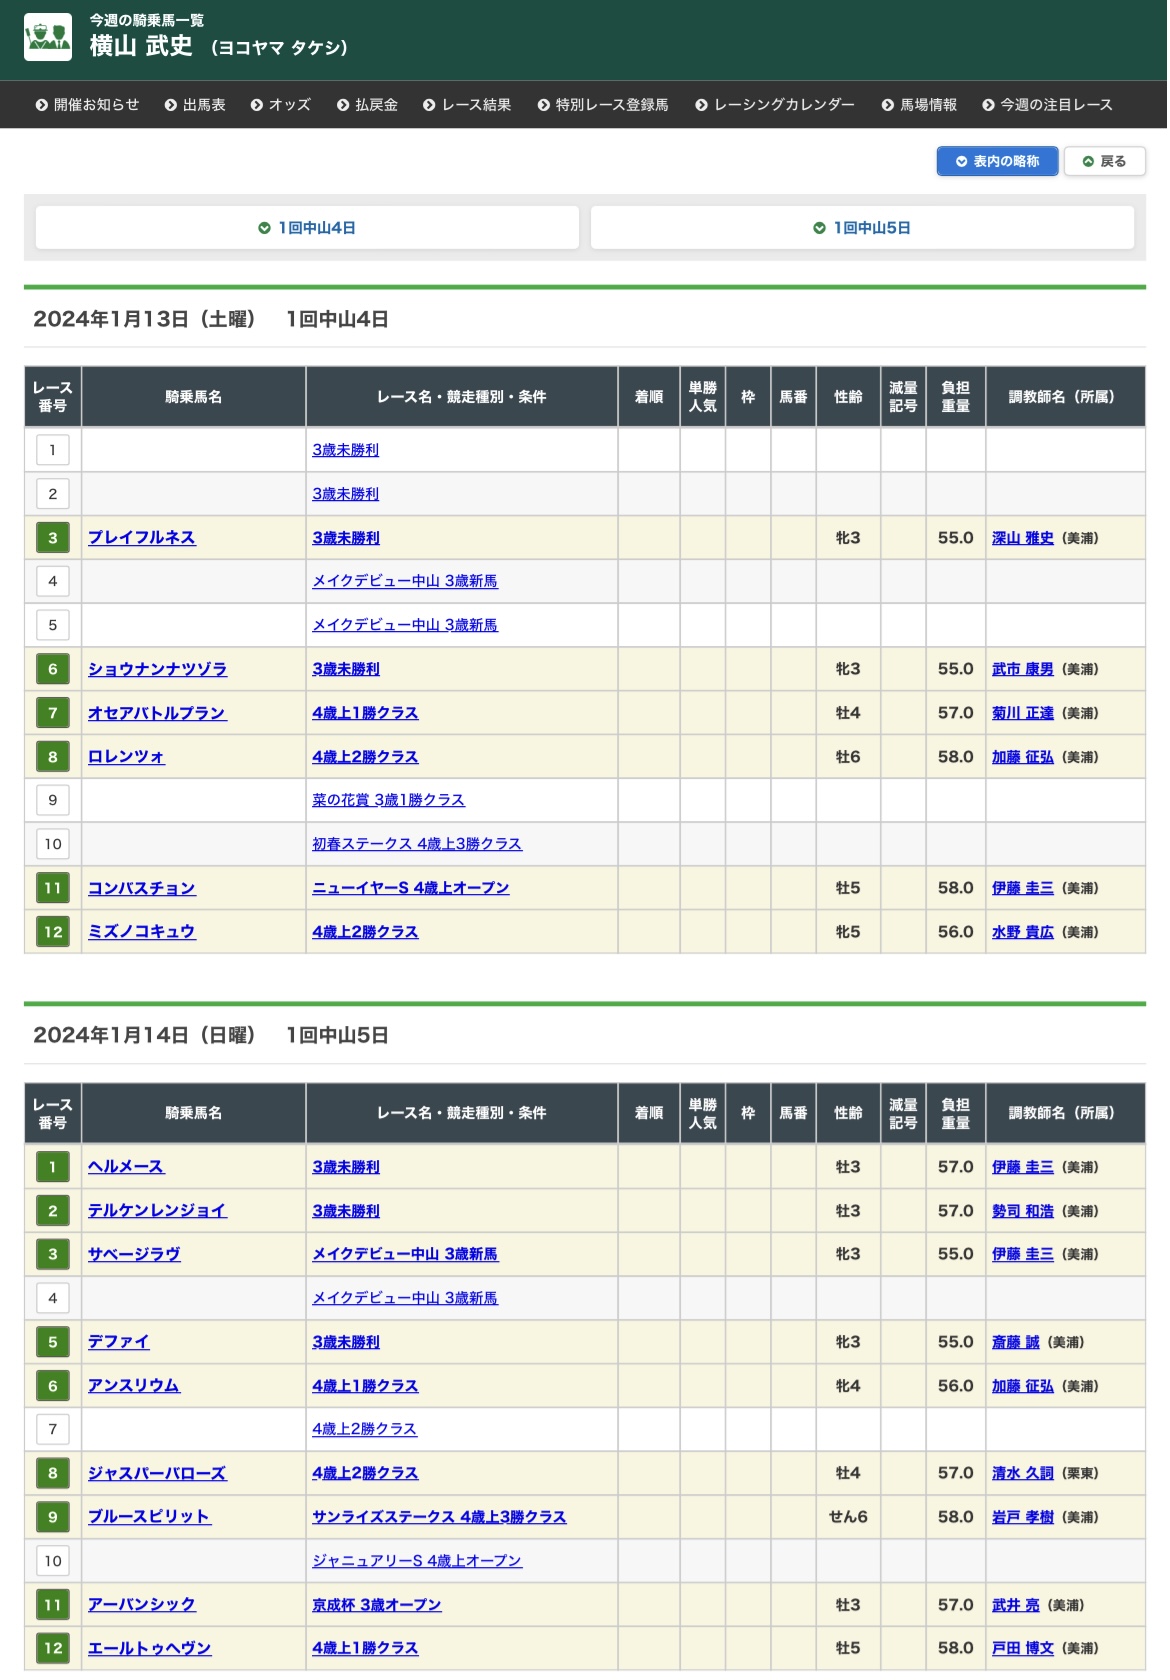Viewport: 1170px width, 1680px height.
Task: Open horse デファイ link
Action: (x=119, y=1342)
